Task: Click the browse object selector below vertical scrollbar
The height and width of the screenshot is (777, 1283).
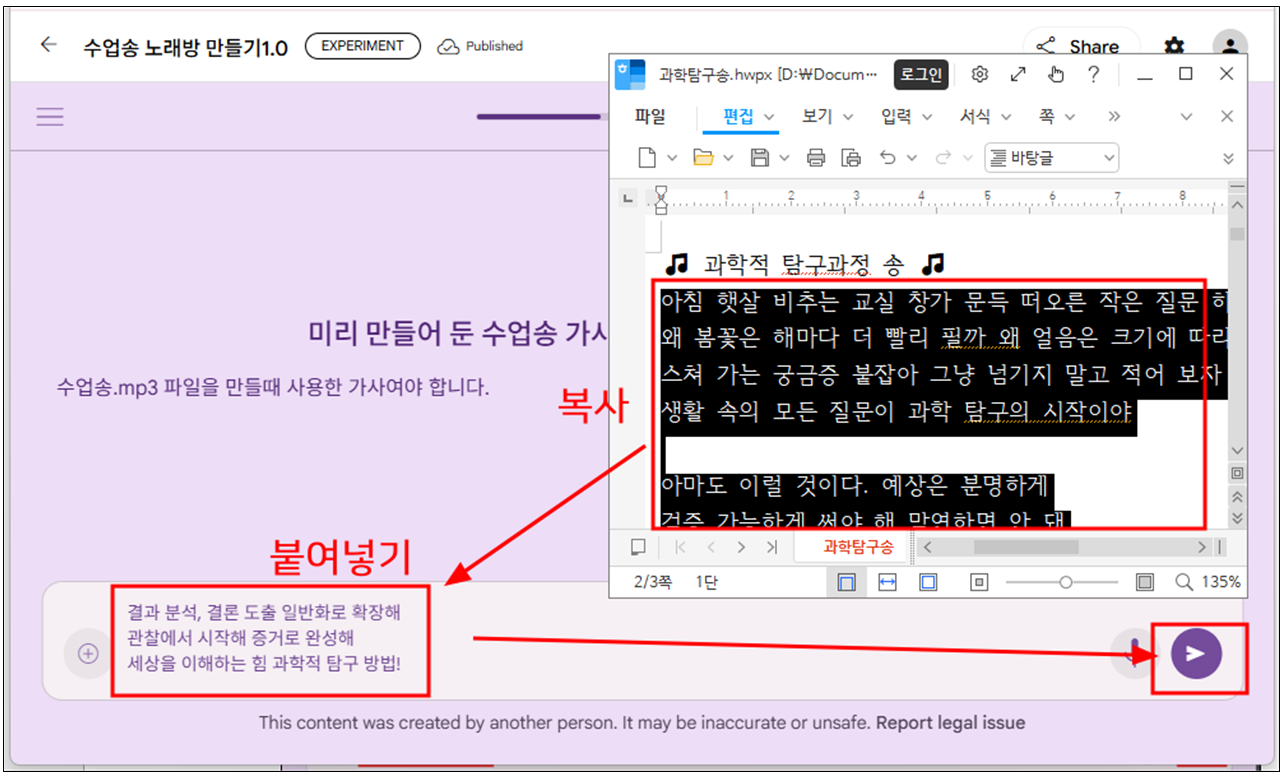Action: point(1237,473)
